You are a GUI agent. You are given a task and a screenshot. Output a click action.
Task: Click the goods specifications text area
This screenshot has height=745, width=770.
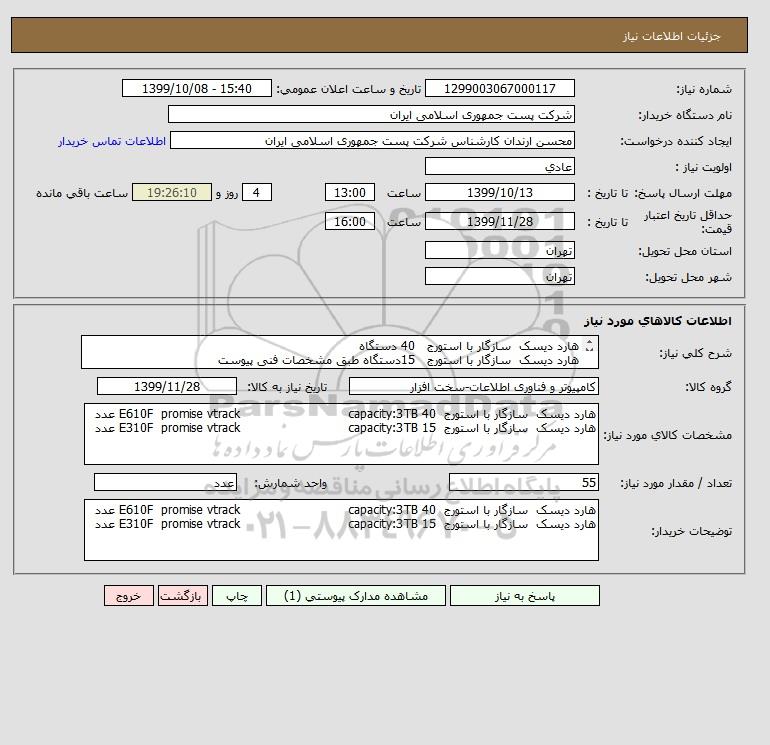tap(341, 434)
